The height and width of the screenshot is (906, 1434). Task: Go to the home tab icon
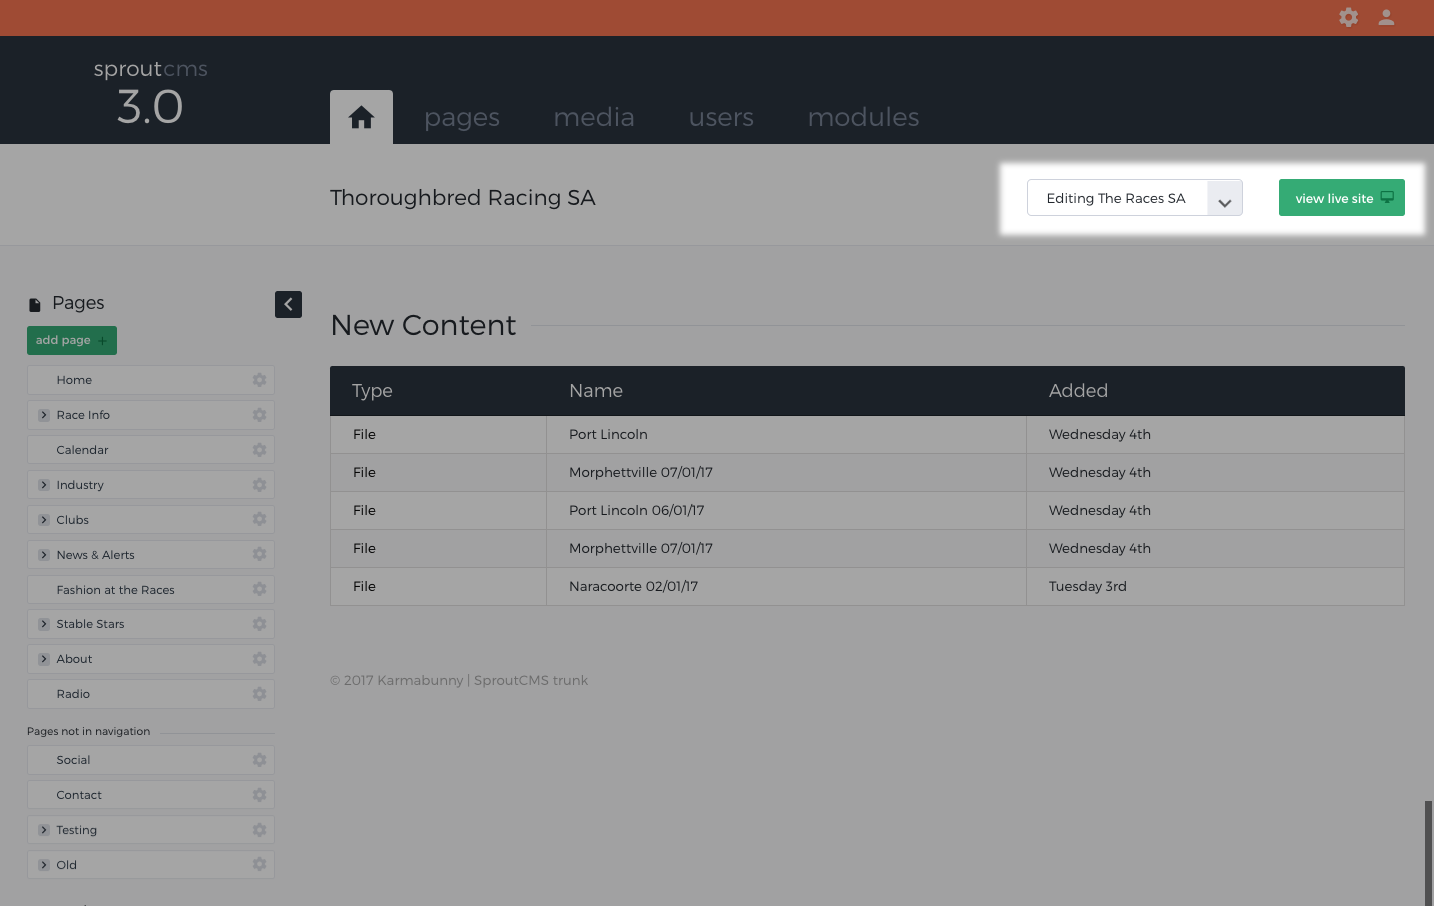tap(361, 117)
